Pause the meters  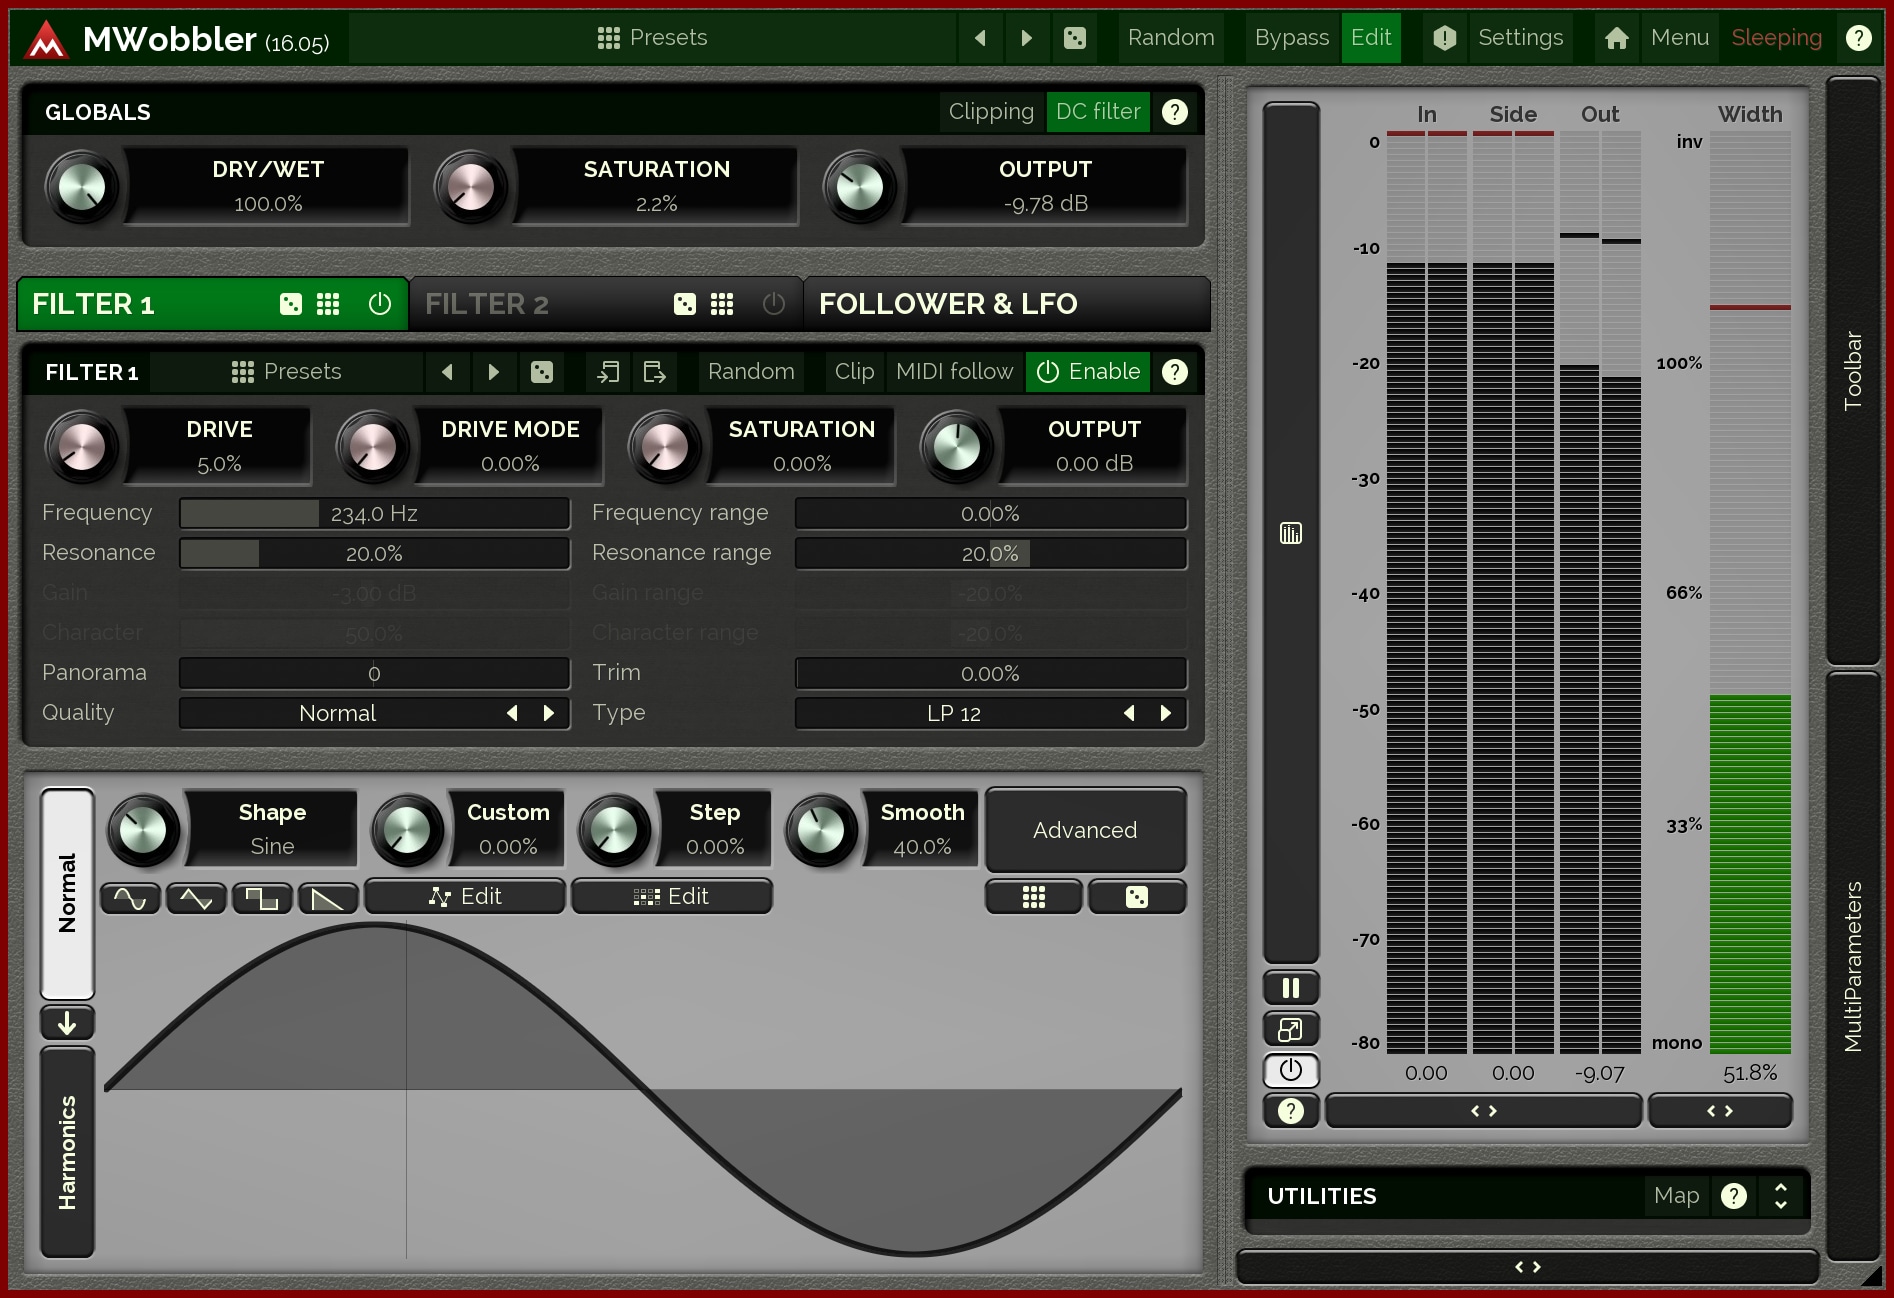pyautogui.click(x=1291, y=988)
